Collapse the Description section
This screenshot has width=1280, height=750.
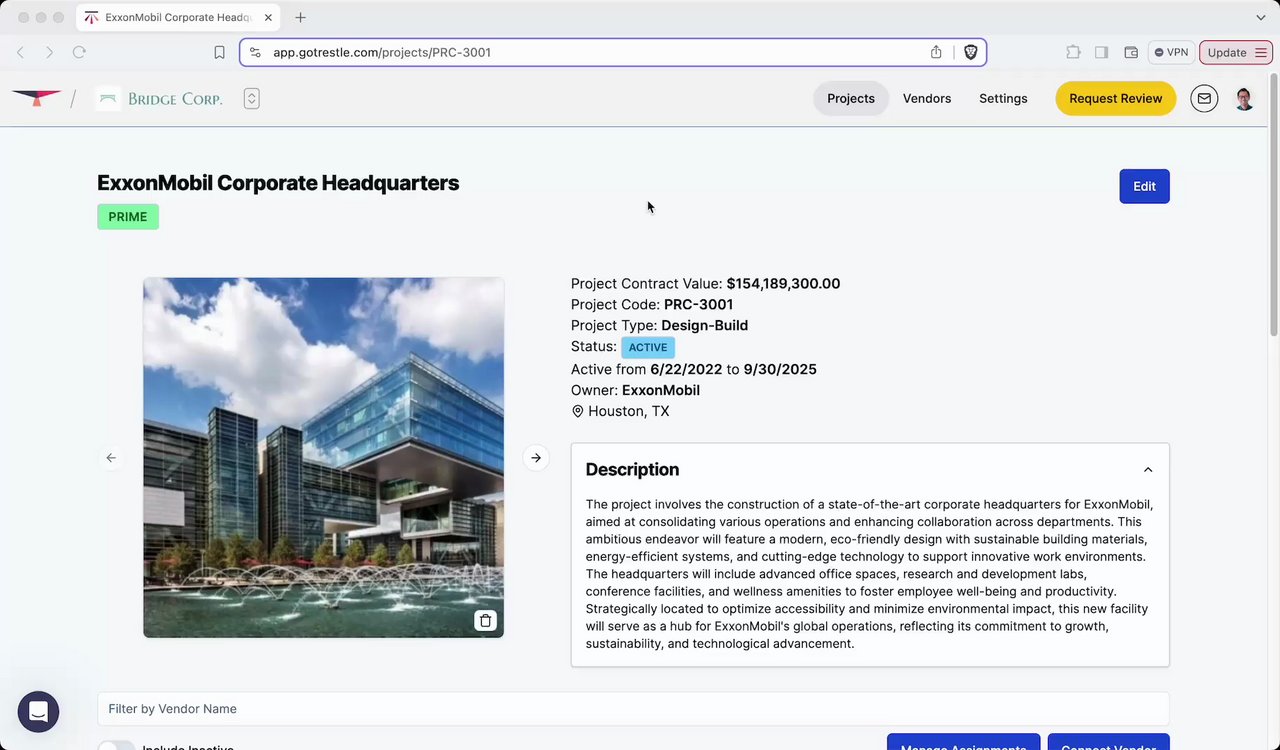1148,470
